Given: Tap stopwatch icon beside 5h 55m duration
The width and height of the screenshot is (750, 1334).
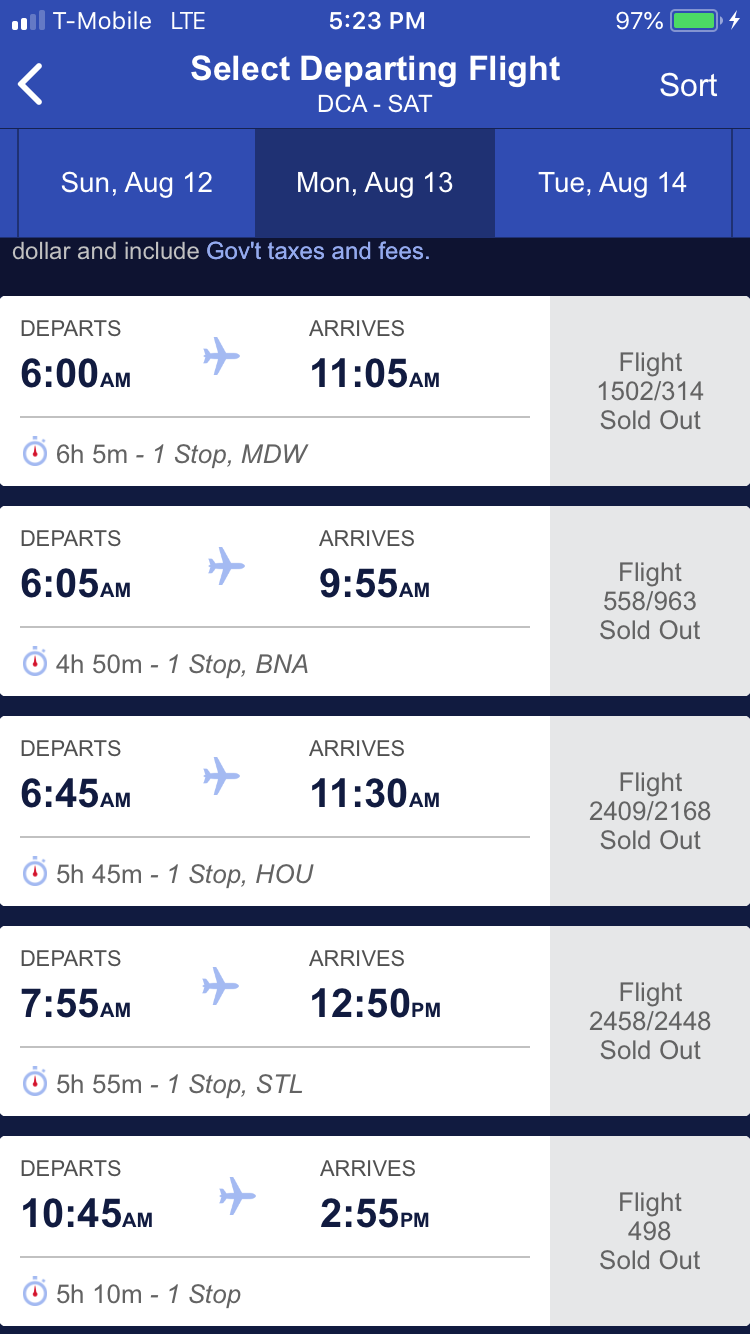Looking at the screenshot, I should click(35, 1083).
